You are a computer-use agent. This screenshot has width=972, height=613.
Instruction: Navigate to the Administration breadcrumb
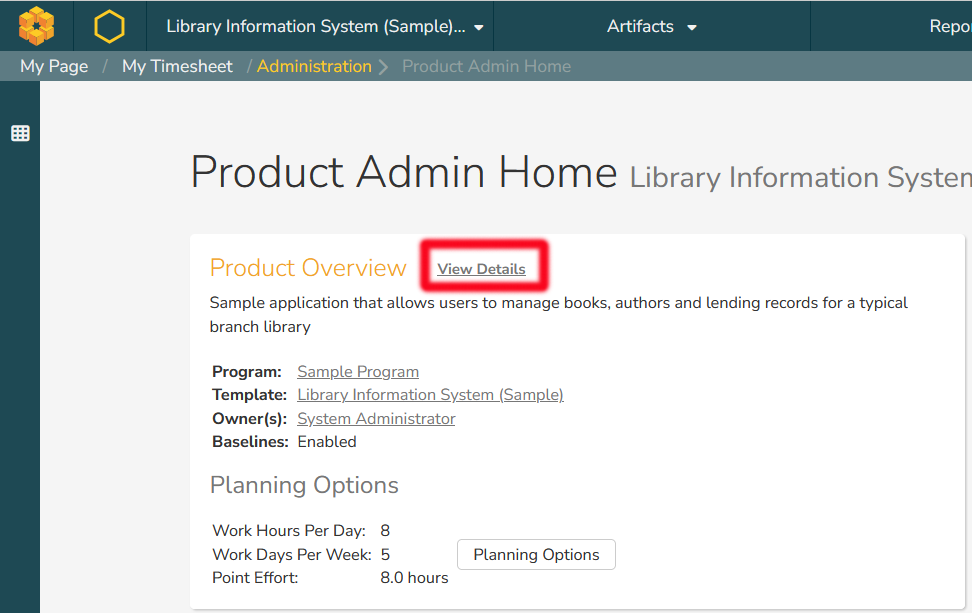point(314,66)
